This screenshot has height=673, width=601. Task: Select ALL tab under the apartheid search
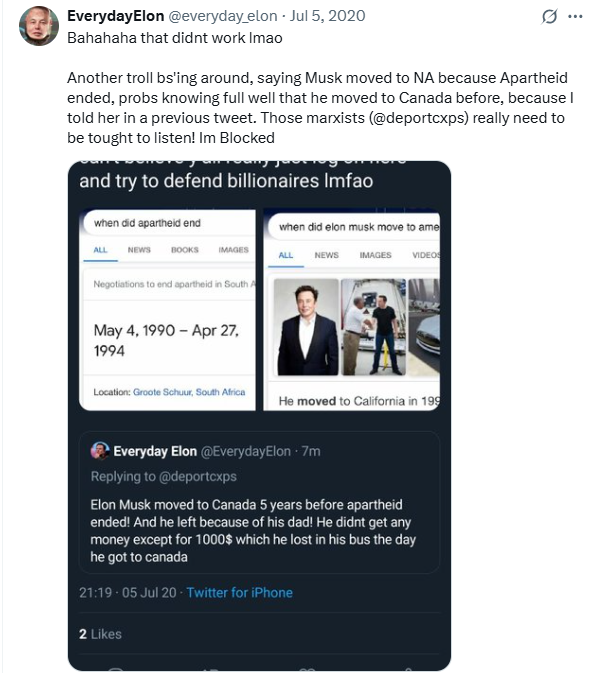pos(101,250)
